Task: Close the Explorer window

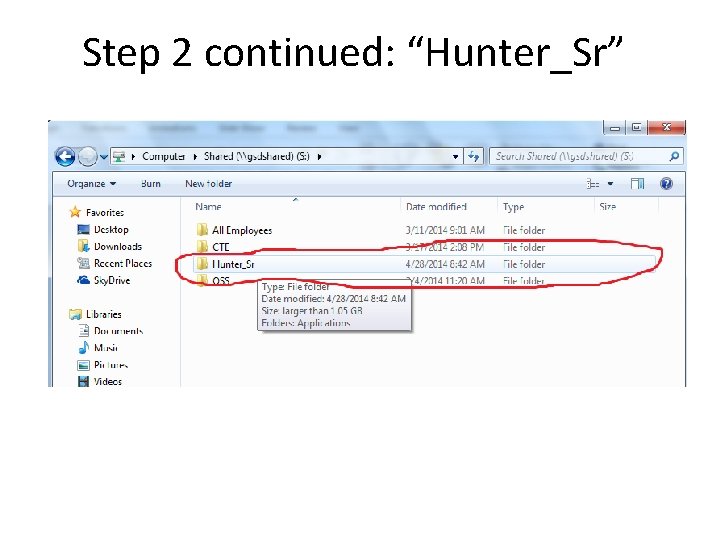Action: [x=666, y=128]
